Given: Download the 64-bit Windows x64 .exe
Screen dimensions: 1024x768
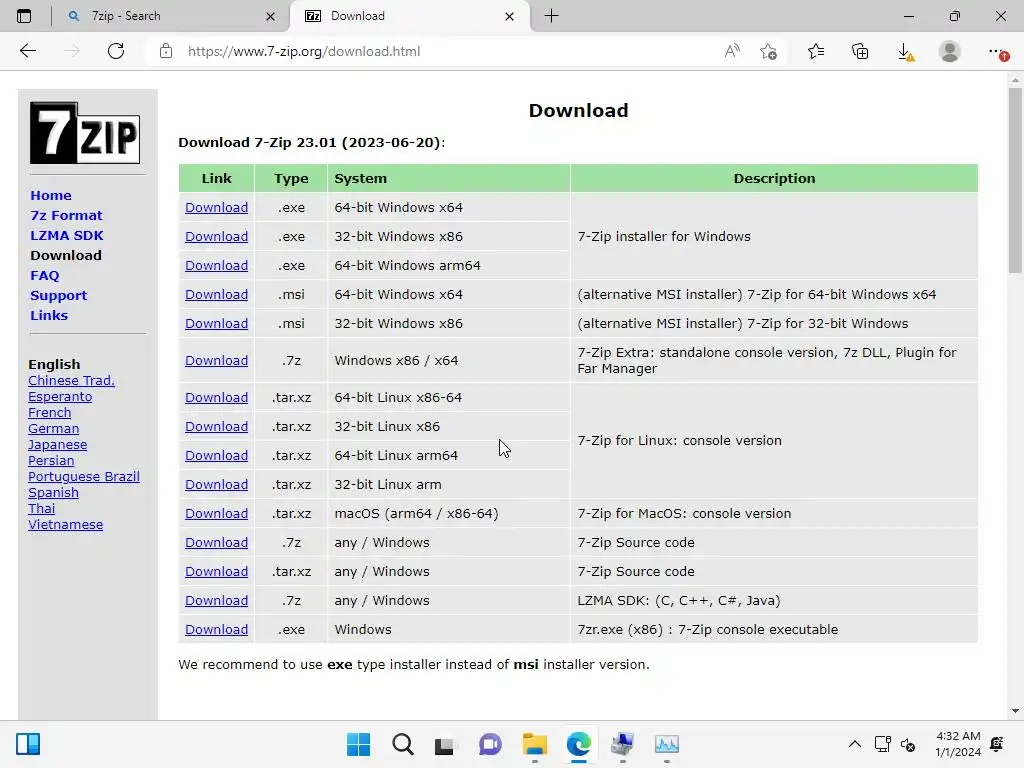Looking at the screenshot, I should tap(216, 208).
